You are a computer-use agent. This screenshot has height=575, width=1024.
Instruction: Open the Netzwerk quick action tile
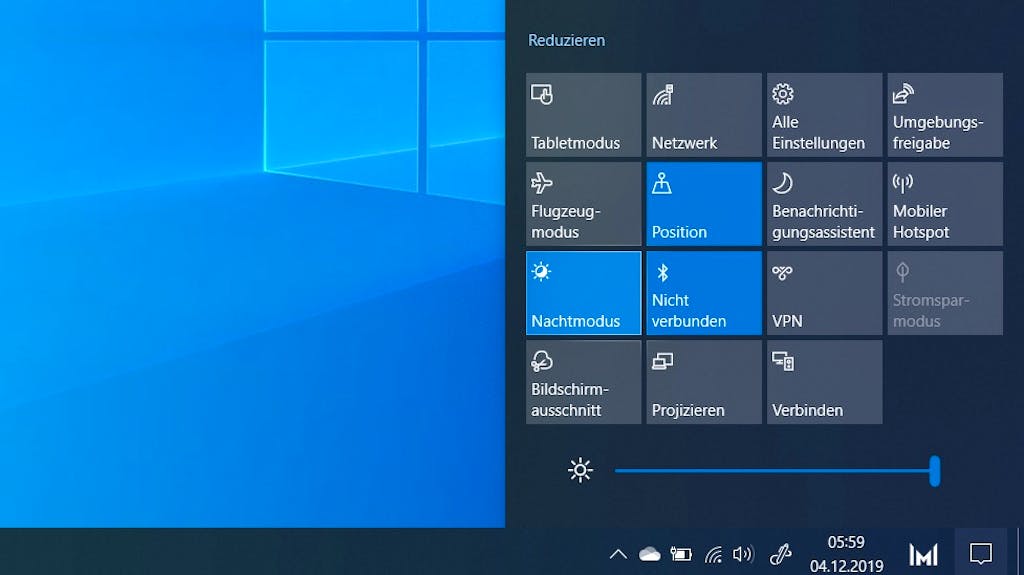pyautogui.click(x=704, y=115)
